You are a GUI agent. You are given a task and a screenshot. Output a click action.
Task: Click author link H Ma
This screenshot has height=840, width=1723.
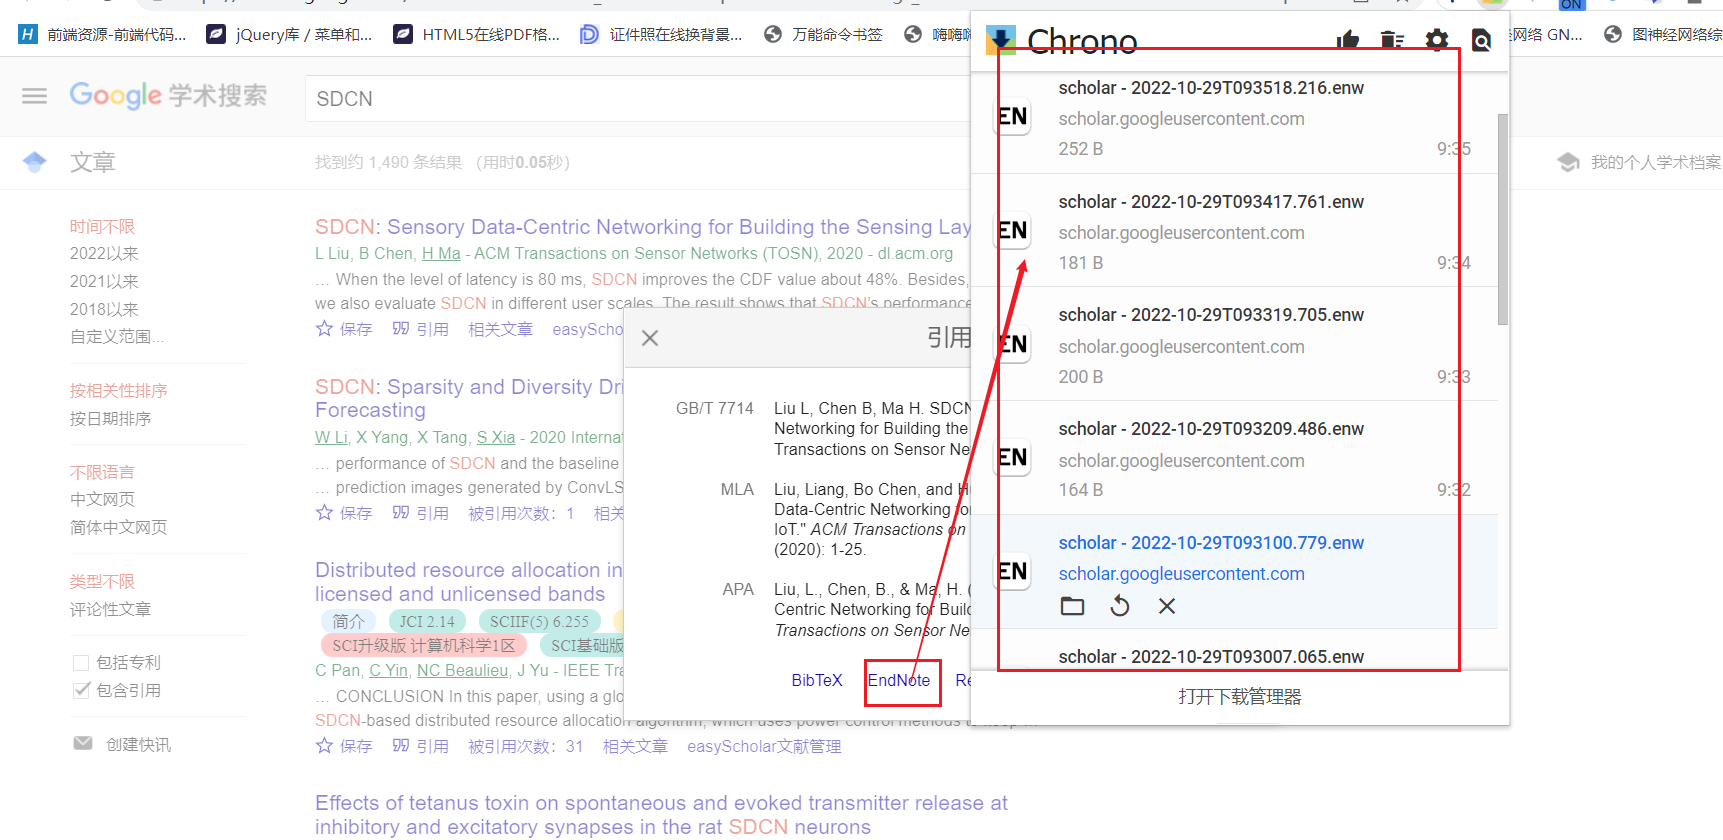click(441, 254)
